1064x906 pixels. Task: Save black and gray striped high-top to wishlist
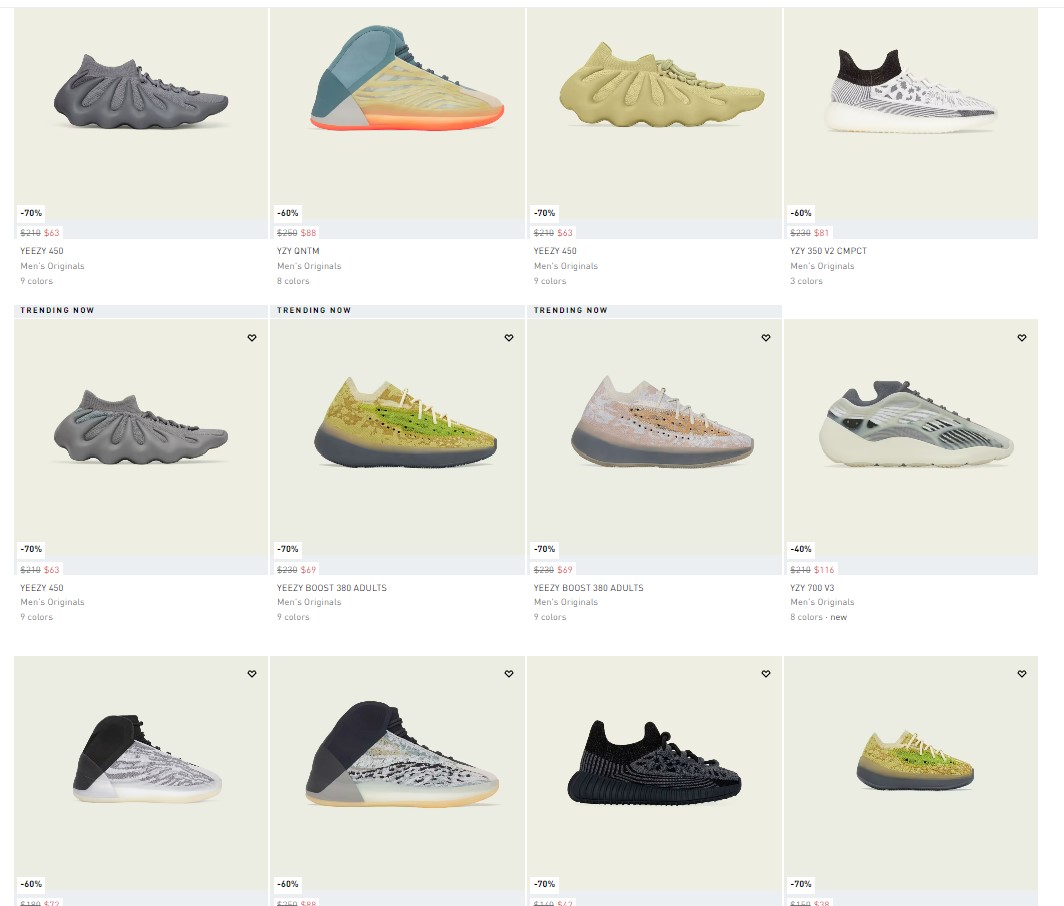252,674
